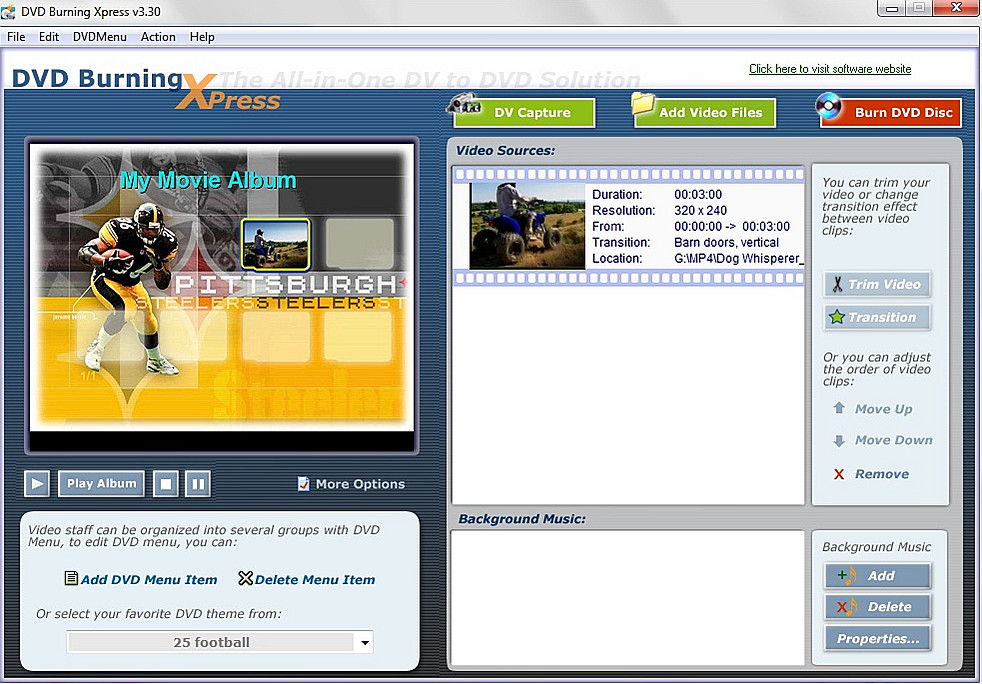The width and height of the screenshot is (982, 684).
Task: Click the camcorder icon beside DV Capture
Action: coord(463,104)
